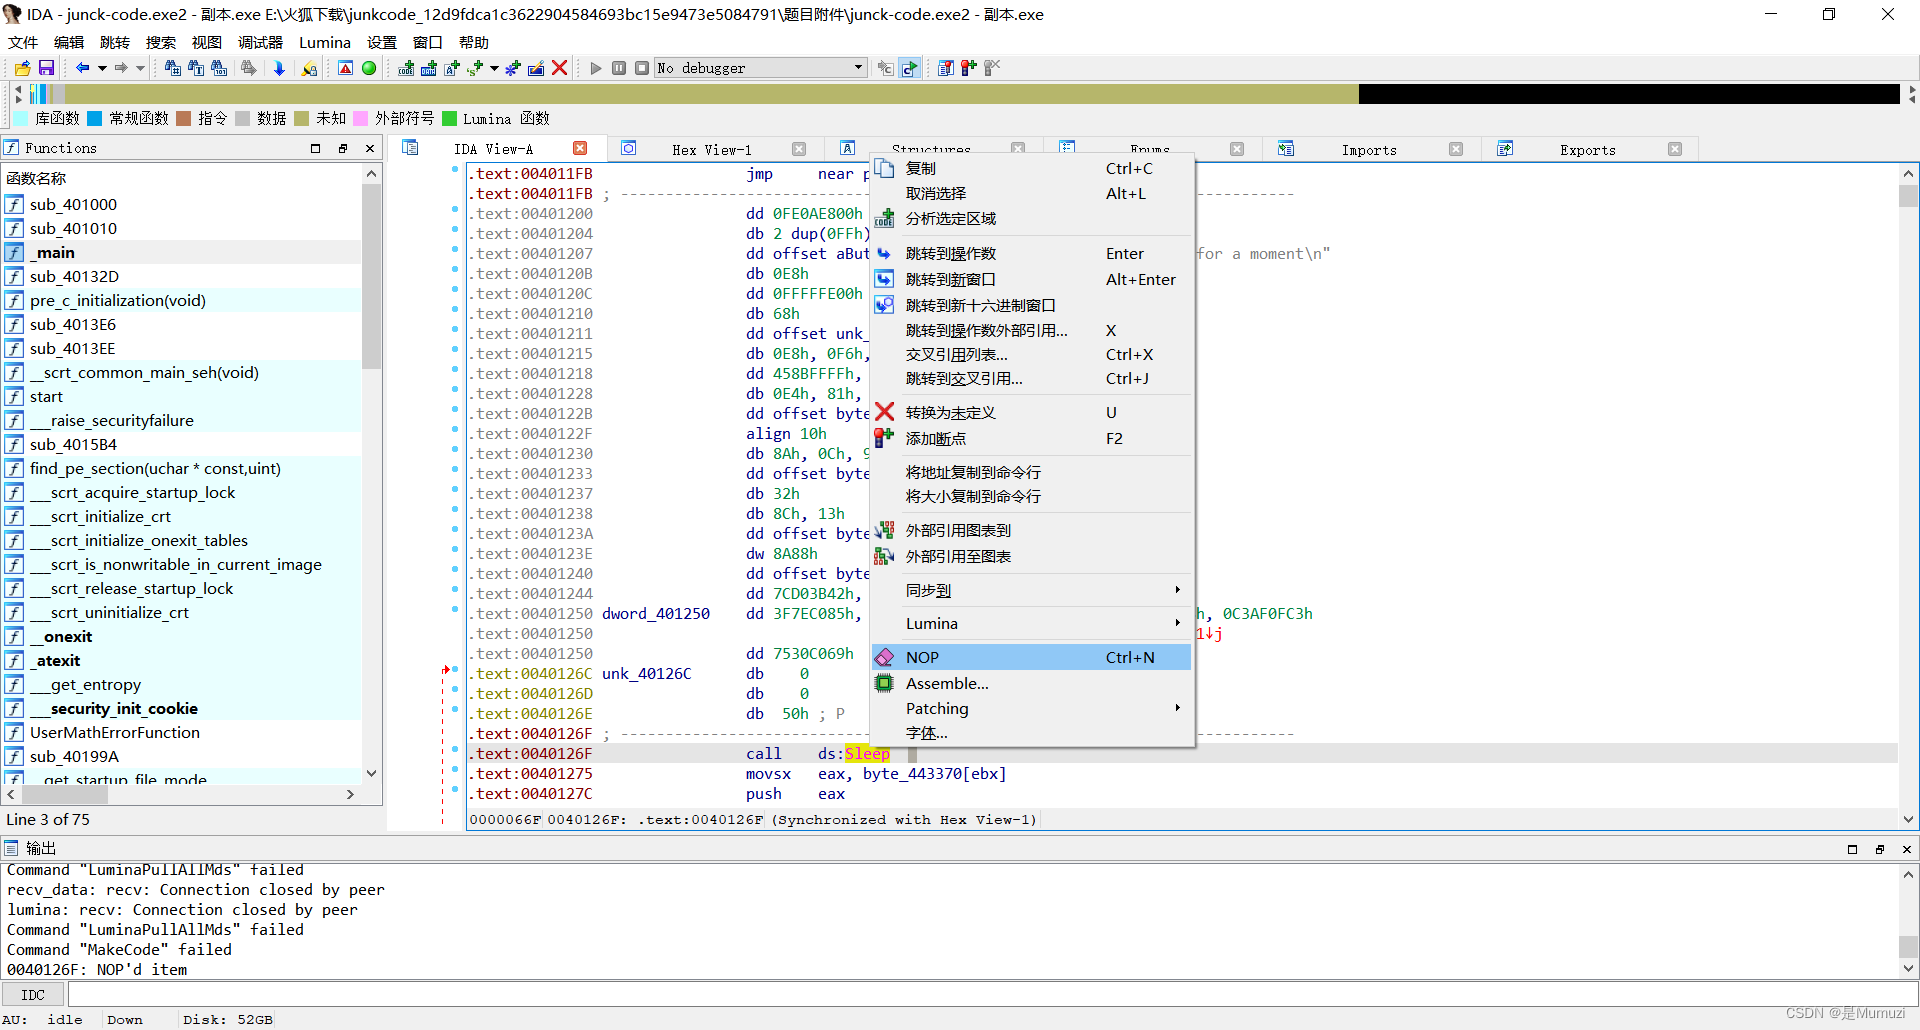Image resolution: width=1920 pixels, height=1030 pixels.
Task: Click the red X delete toolbar icon
Action: coord(560,68)
